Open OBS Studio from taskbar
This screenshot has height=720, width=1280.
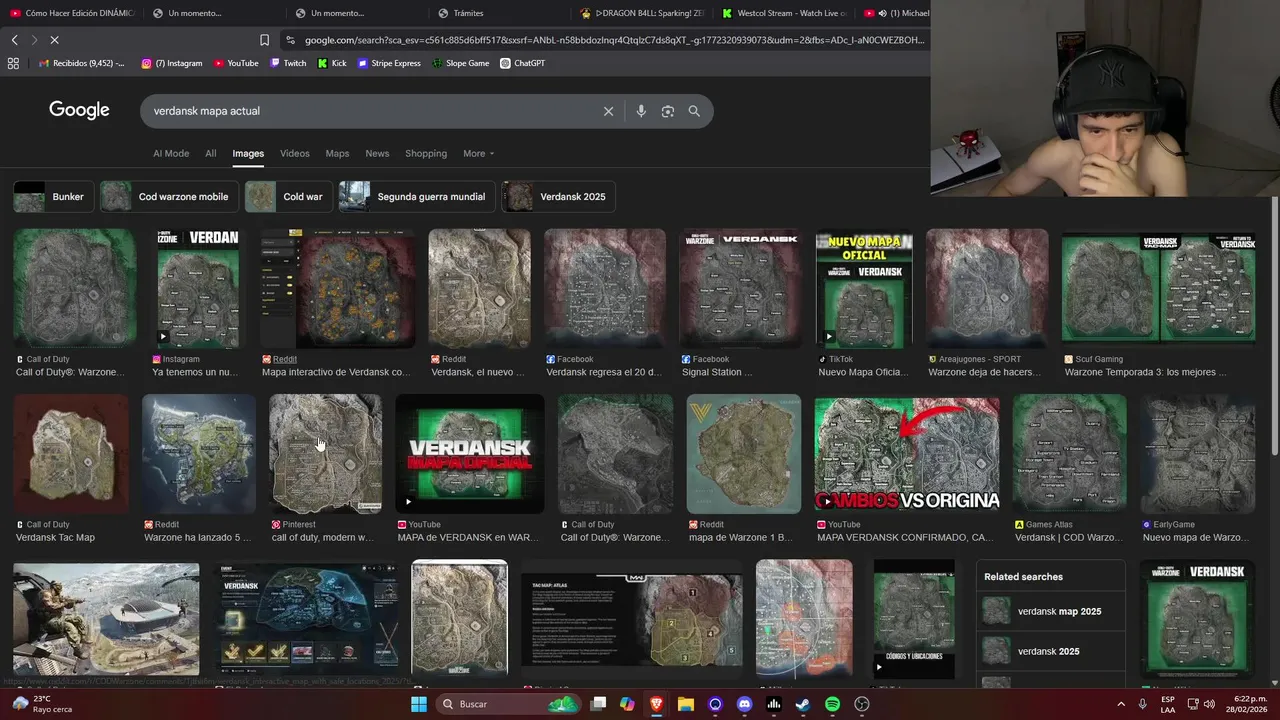(862, 704)
